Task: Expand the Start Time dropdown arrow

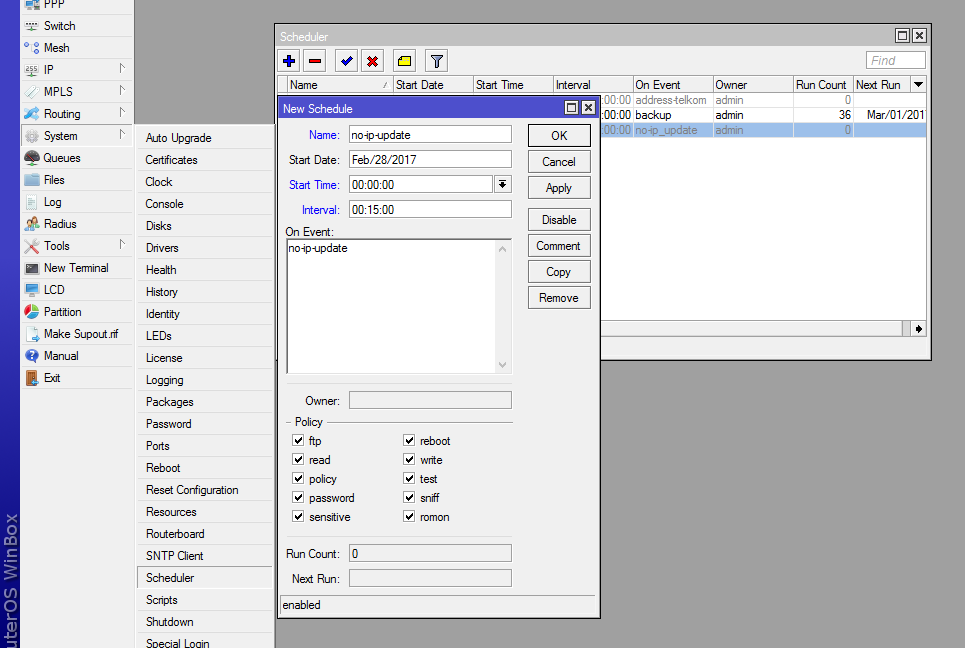Action: coord(503,184)
